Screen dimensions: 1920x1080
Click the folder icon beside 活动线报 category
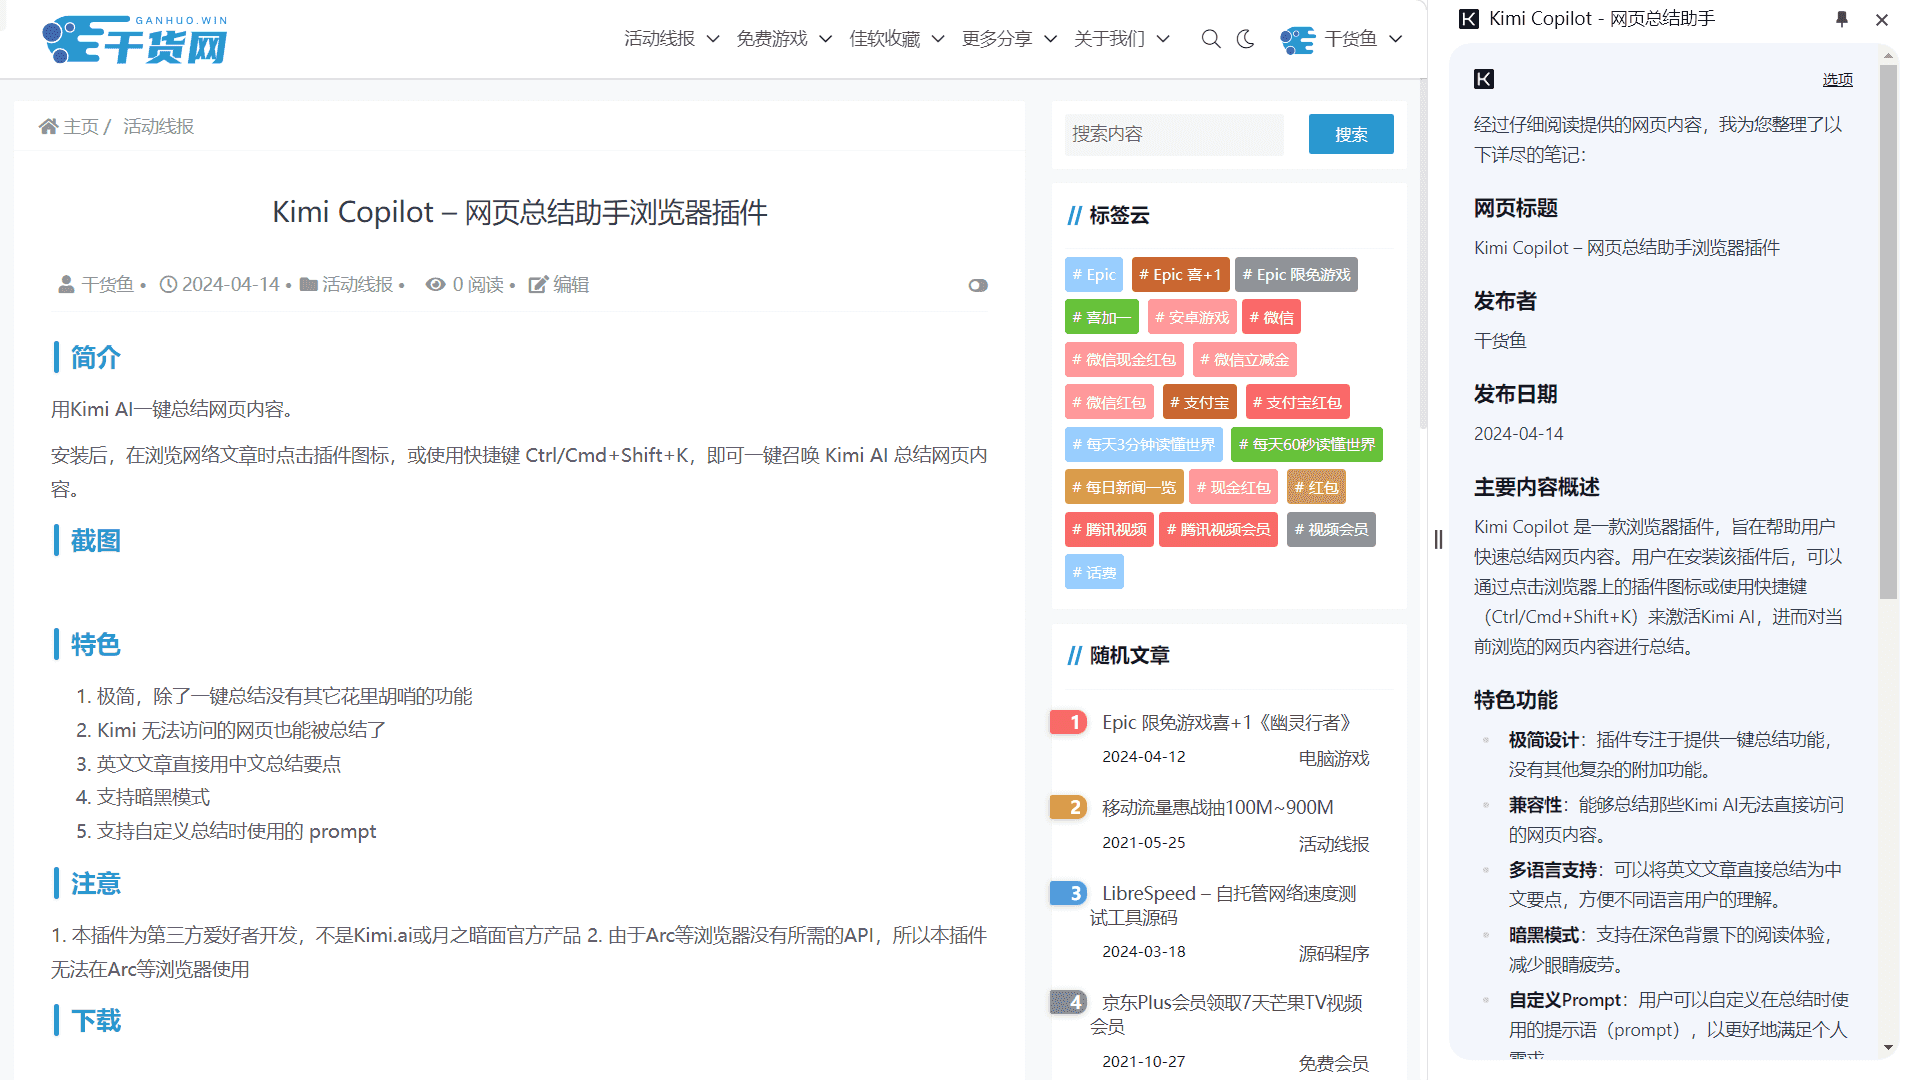coord(309,285)
